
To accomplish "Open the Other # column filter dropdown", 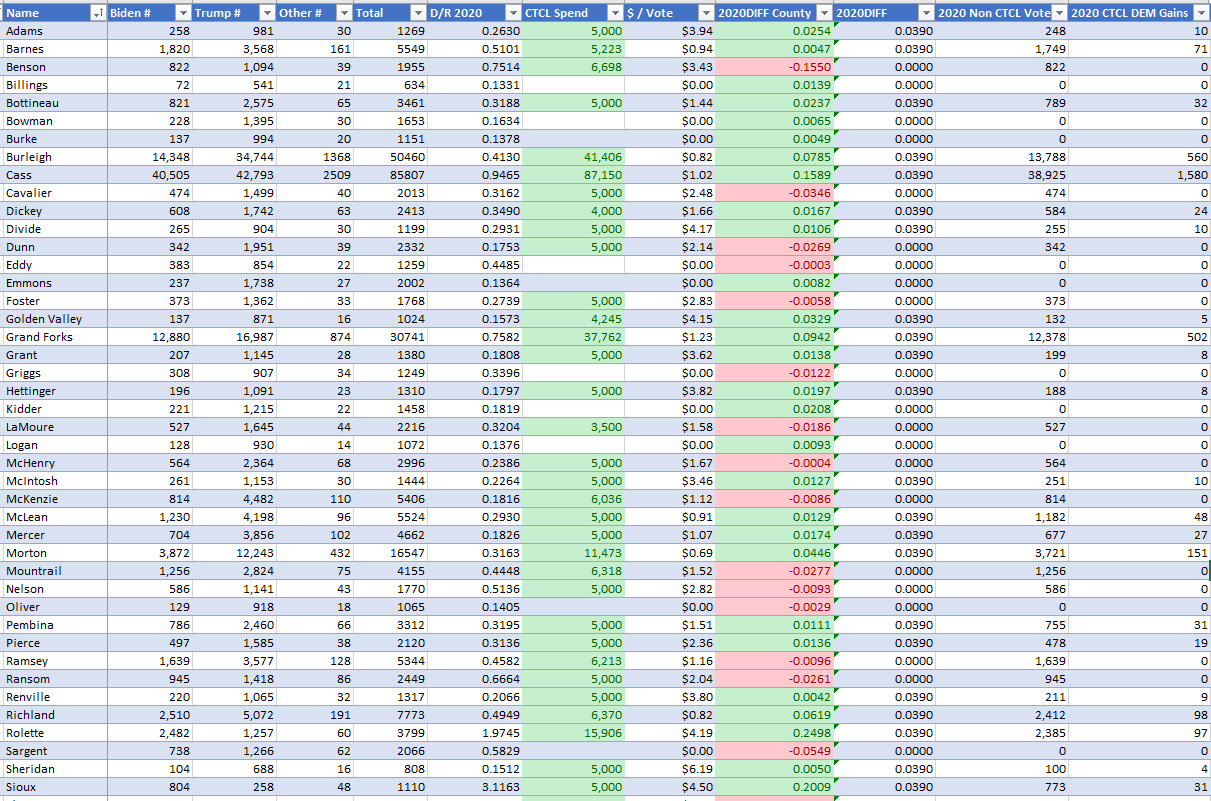I will [344, 13].
